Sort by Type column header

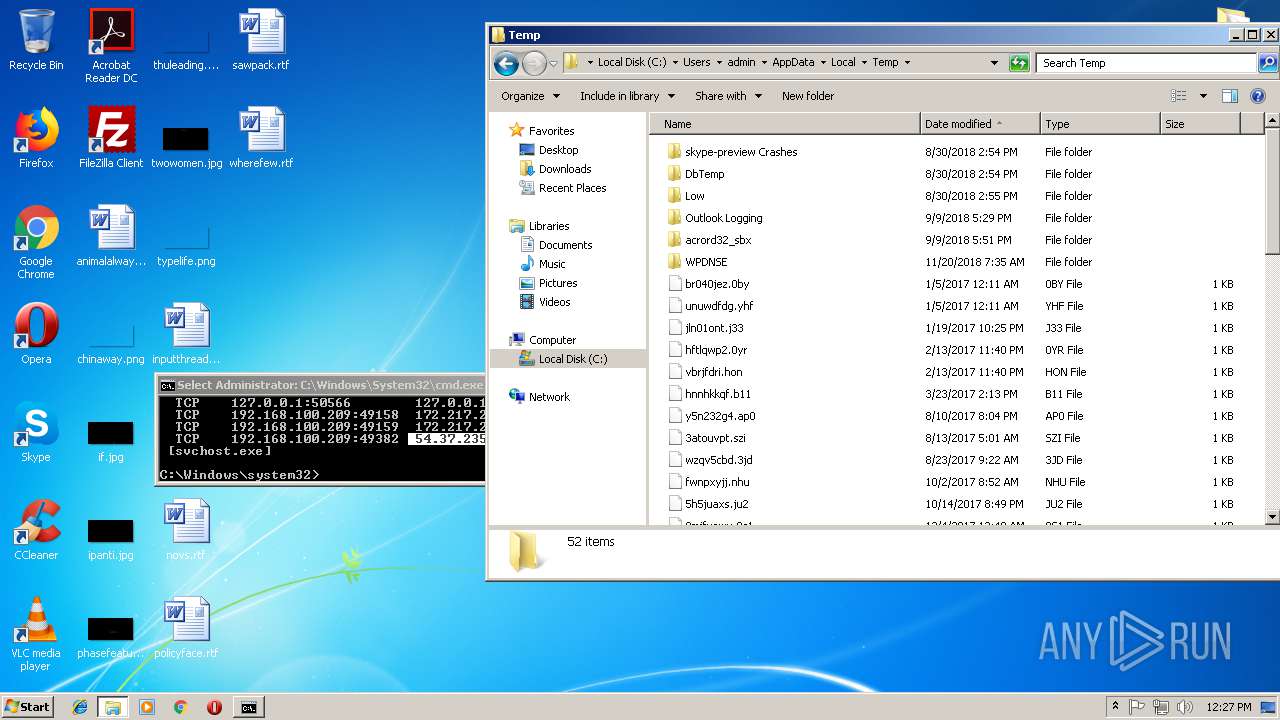pos(1100,124)
